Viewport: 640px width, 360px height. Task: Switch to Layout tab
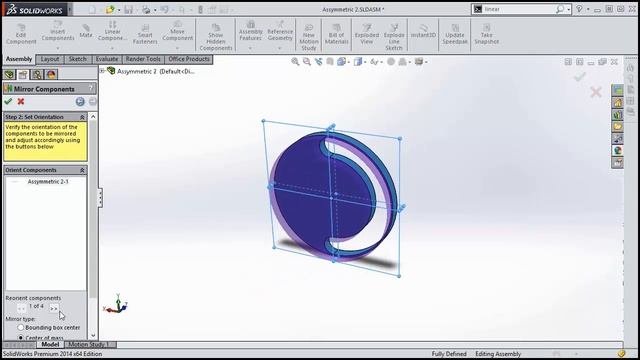(x=50, y=59)
